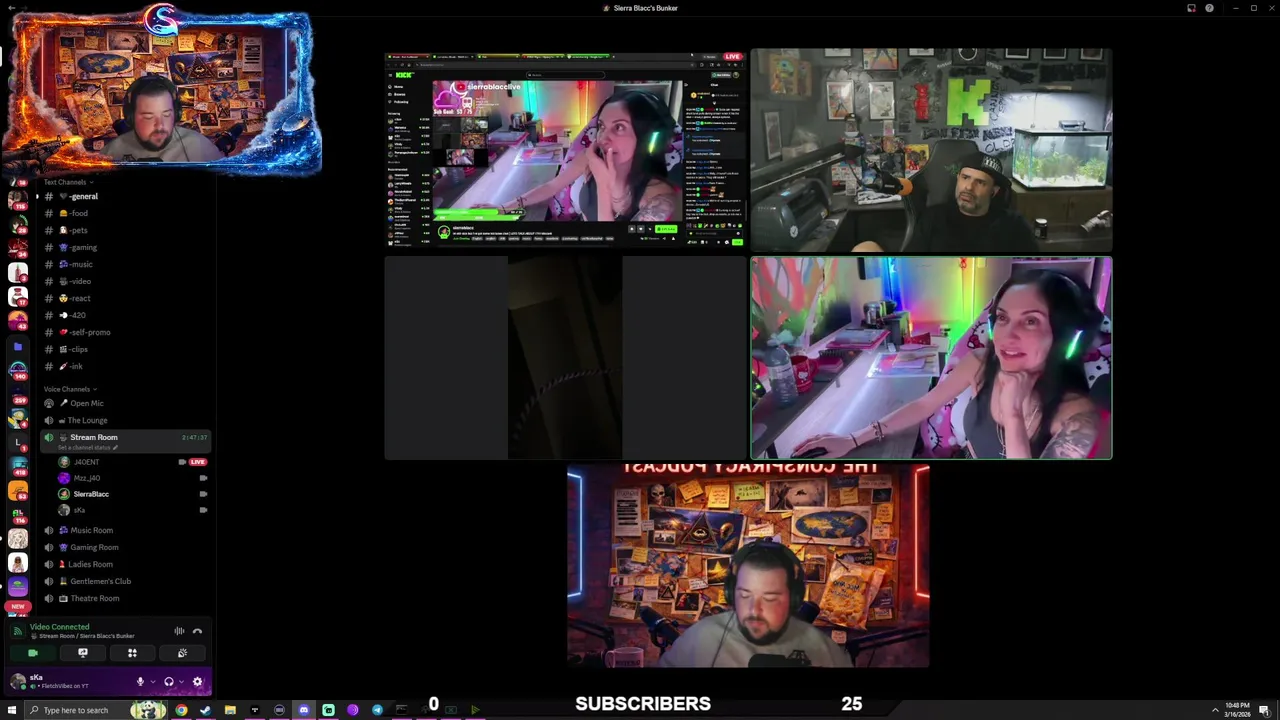Mute the microphone in user panel
The image size is (1280, 720).
pyautogui.click(x=140, y=682)
